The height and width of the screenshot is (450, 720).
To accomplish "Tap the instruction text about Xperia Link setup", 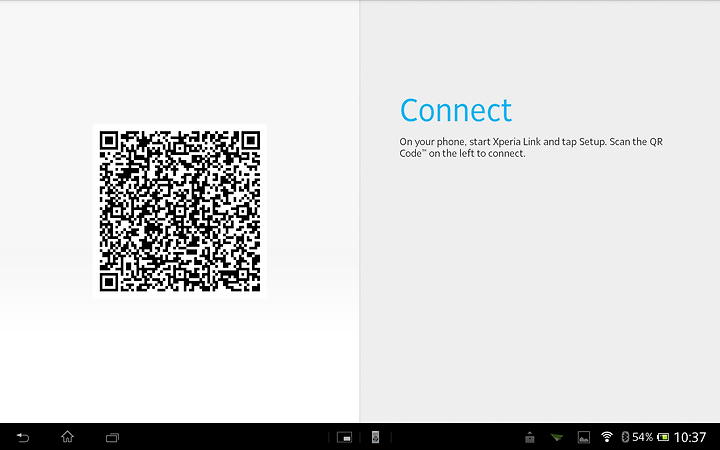I will pos(531,147).
